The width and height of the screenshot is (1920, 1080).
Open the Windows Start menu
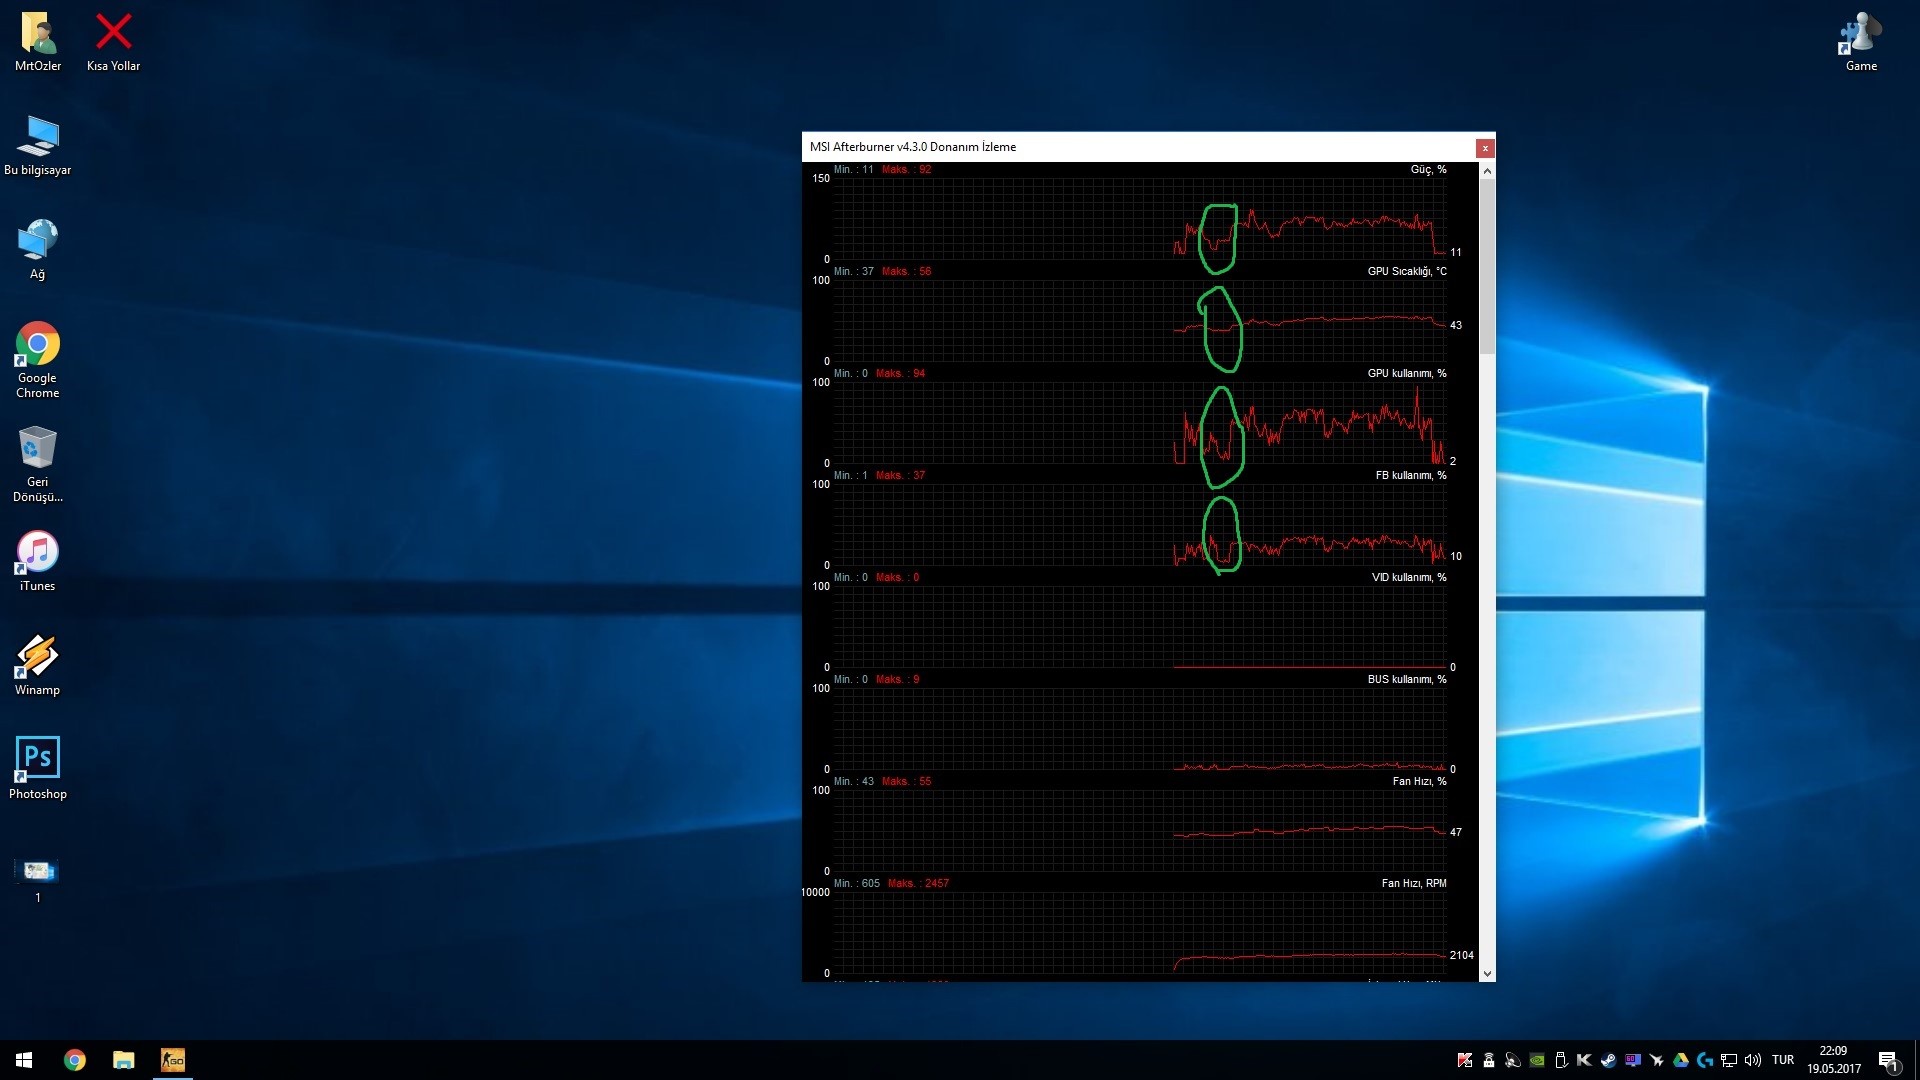tap(24, 1060)
